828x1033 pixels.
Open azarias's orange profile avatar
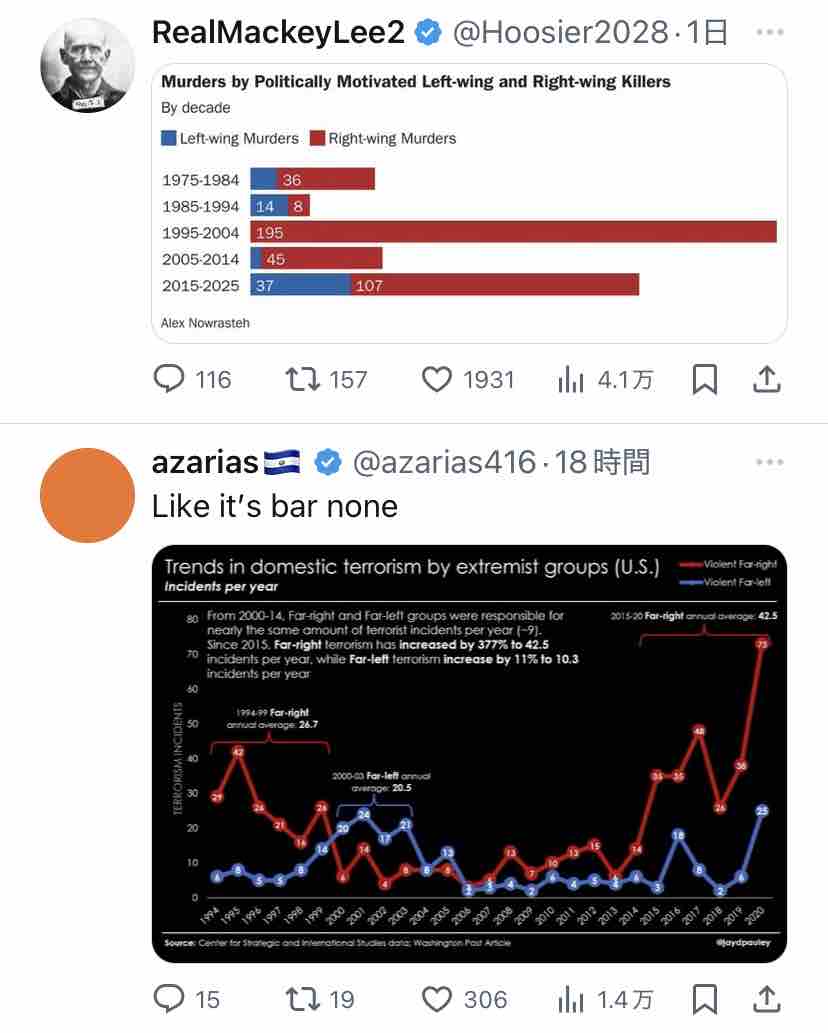87,495
